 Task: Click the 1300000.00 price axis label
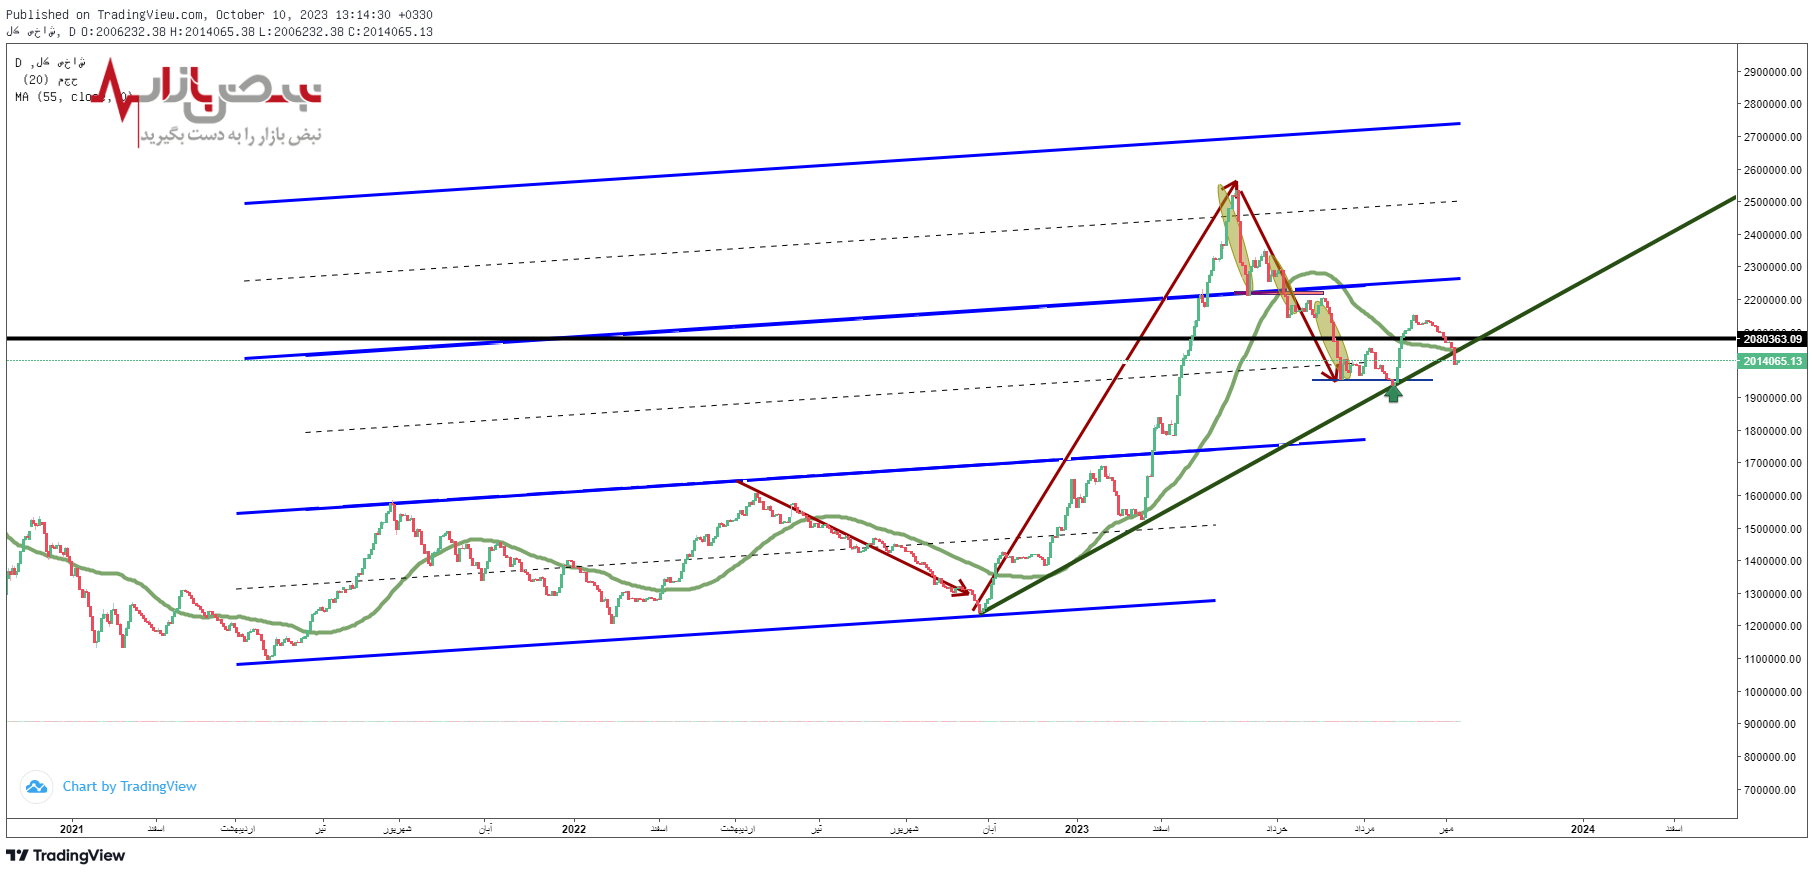coord(1773,594)
